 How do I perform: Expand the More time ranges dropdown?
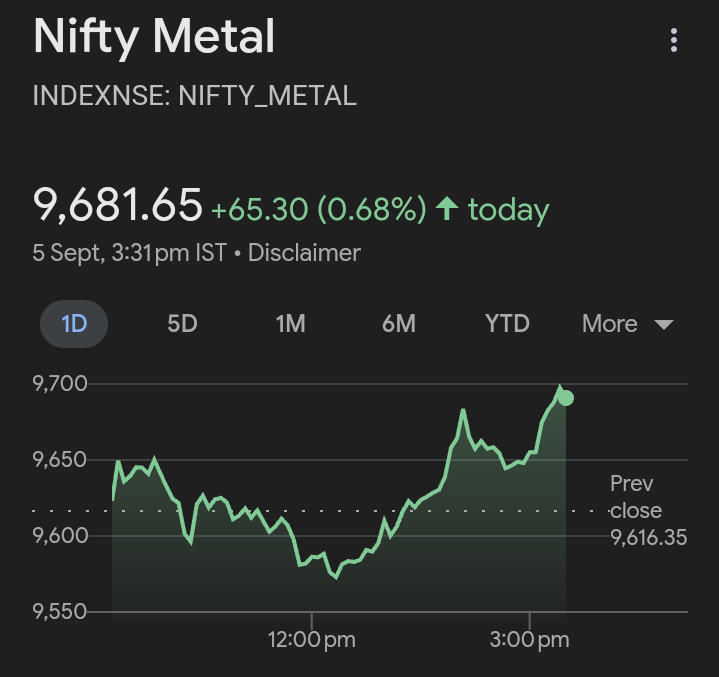(x=627, y=324)
